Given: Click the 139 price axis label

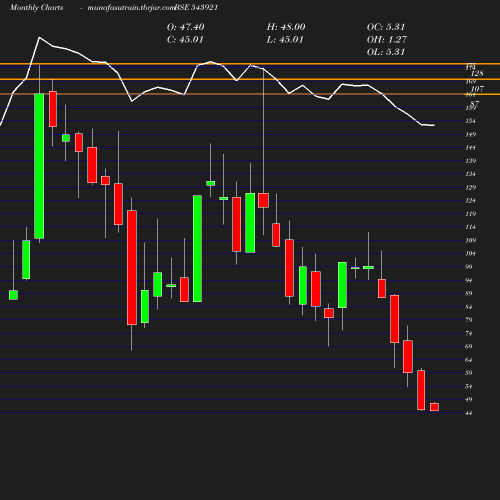Looking at the screenshot, I should (x=470, y=161).
